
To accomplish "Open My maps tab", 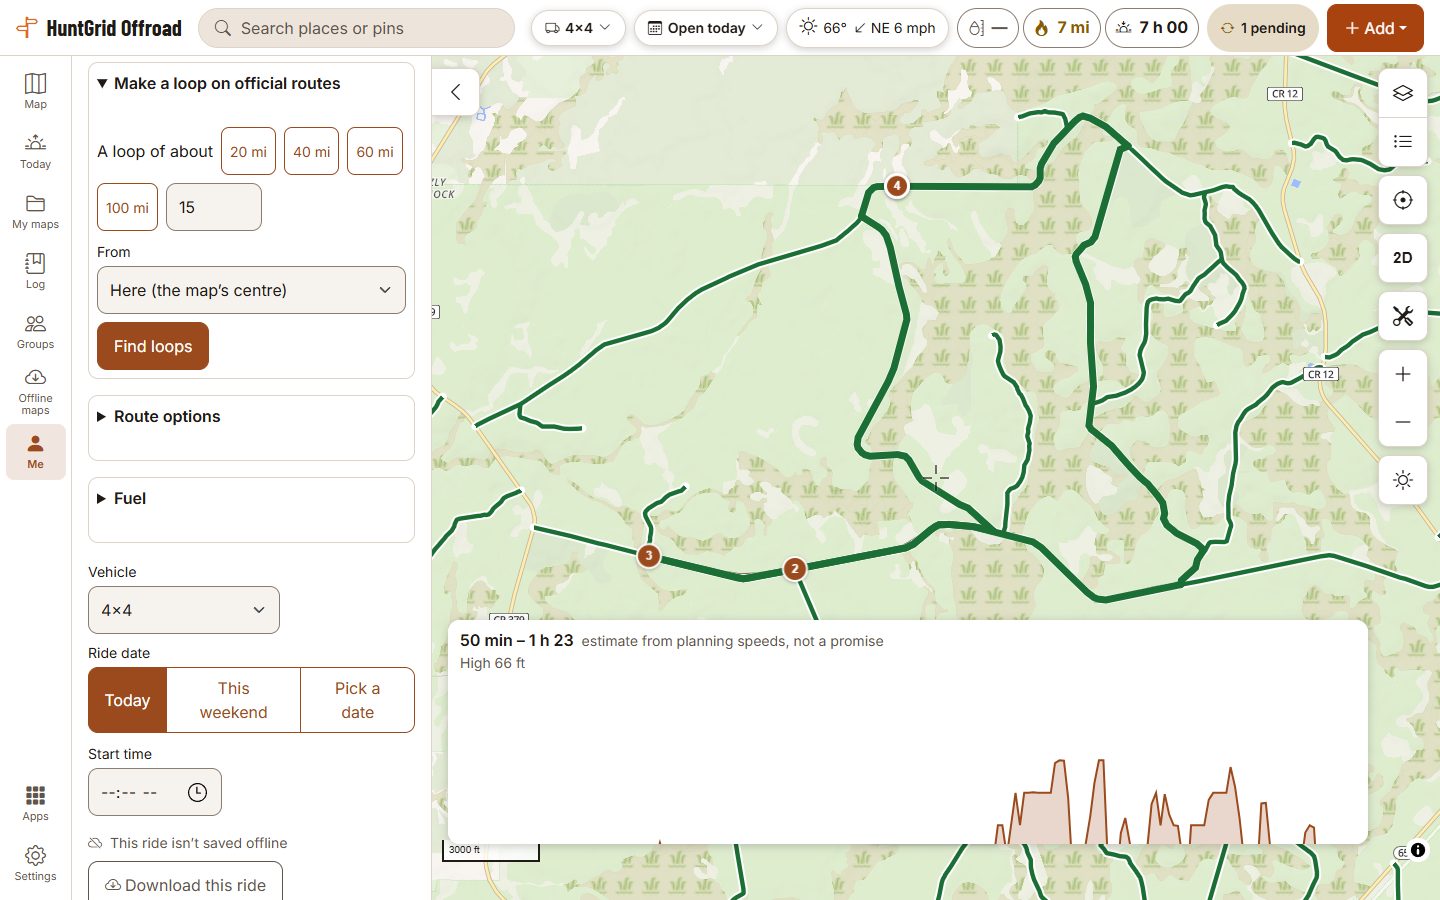I will (x=35, y=211).
